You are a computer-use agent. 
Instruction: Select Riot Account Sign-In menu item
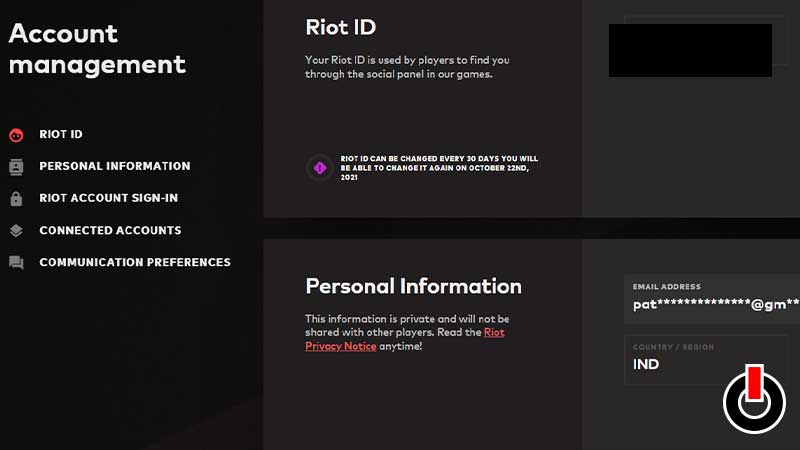[108, 198]
